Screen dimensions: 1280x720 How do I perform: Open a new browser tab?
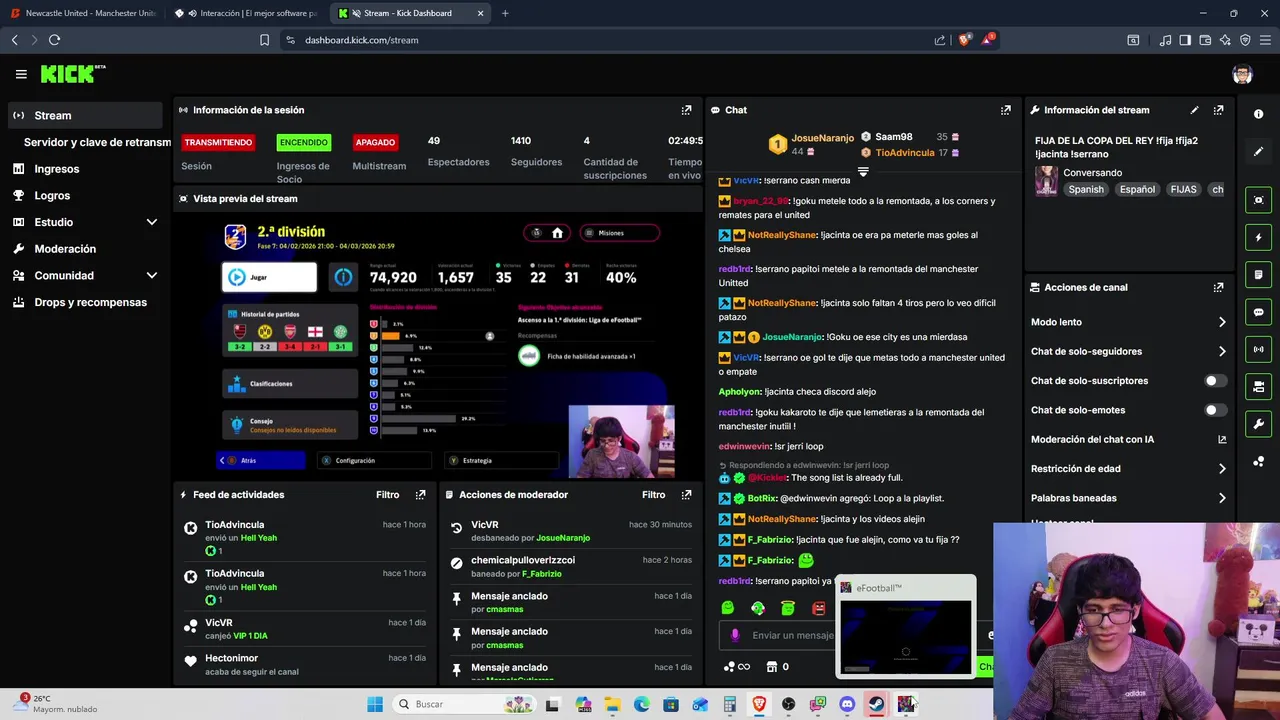click(505, 13)
